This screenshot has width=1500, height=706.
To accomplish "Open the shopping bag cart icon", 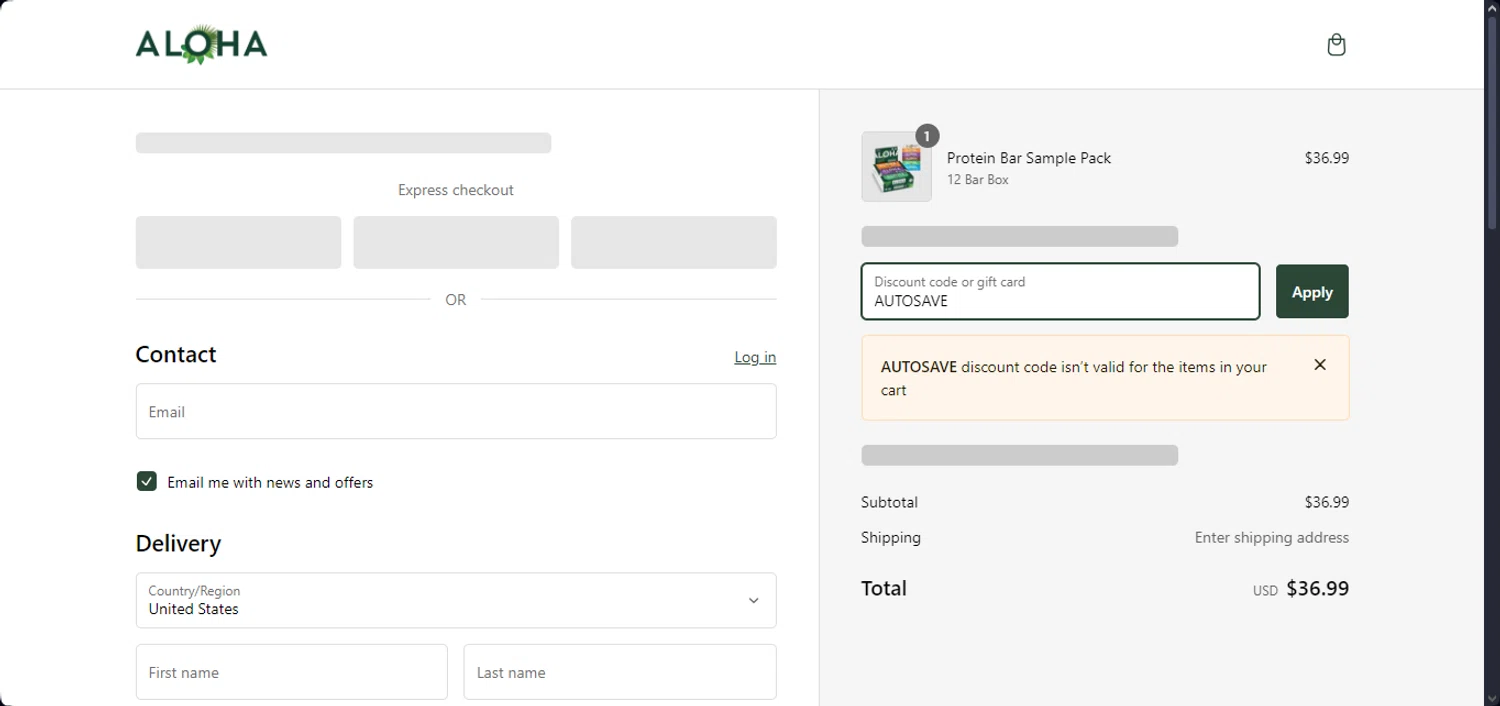I will coord(1336,45).
